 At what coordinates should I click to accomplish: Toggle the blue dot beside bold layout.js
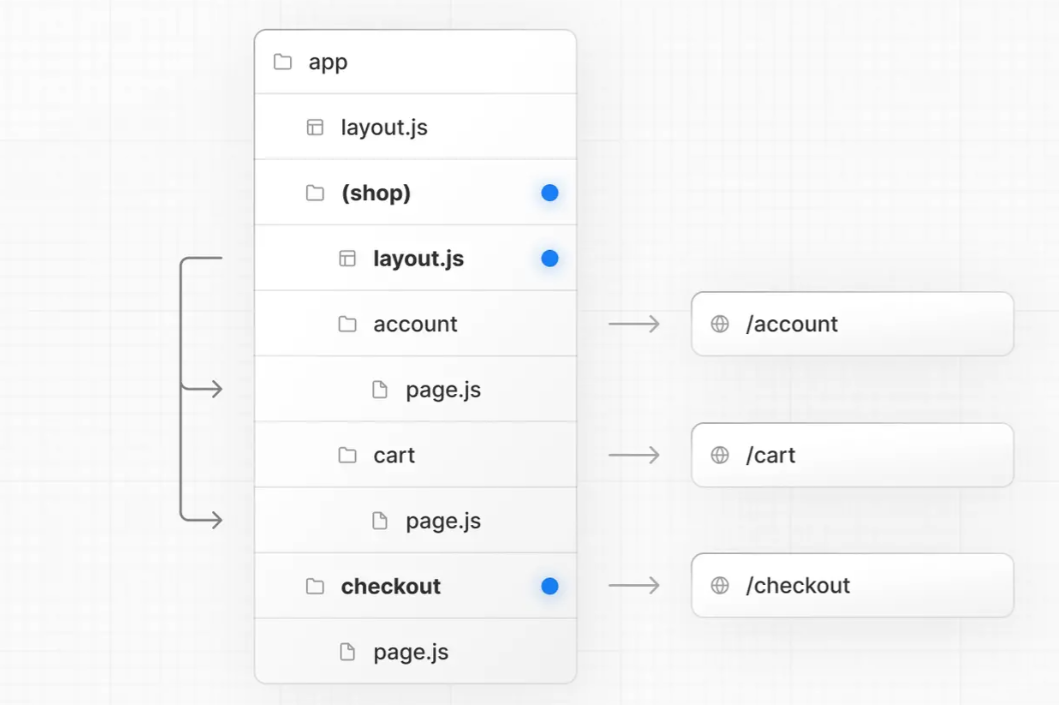point(548,257)
